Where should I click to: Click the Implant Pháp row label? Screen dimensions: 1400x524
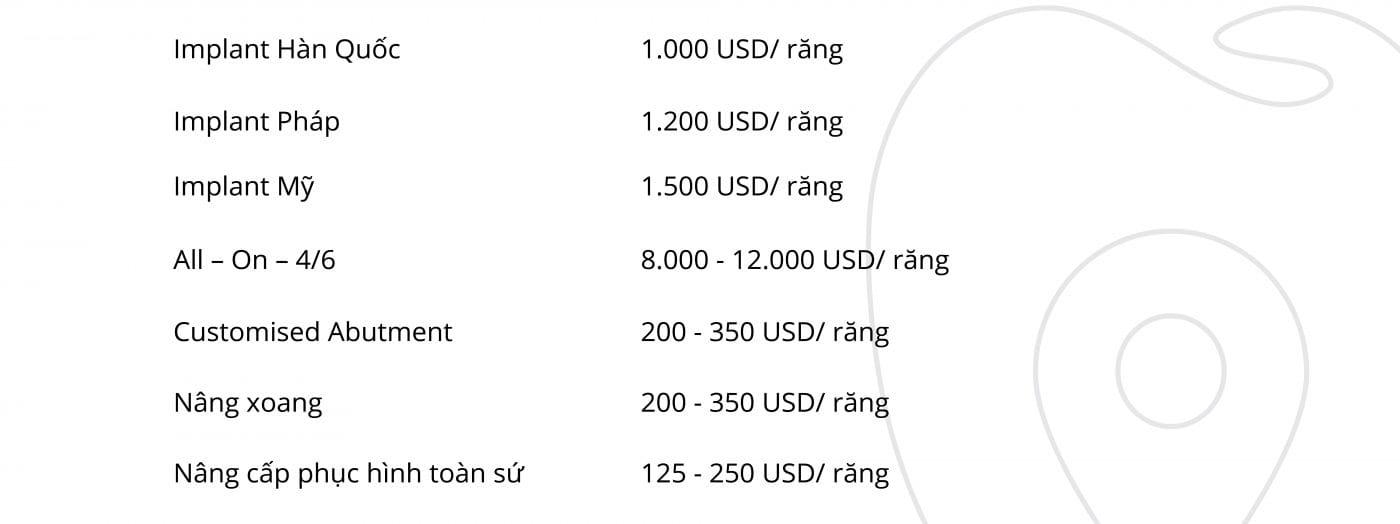click(x=257, y=122)
